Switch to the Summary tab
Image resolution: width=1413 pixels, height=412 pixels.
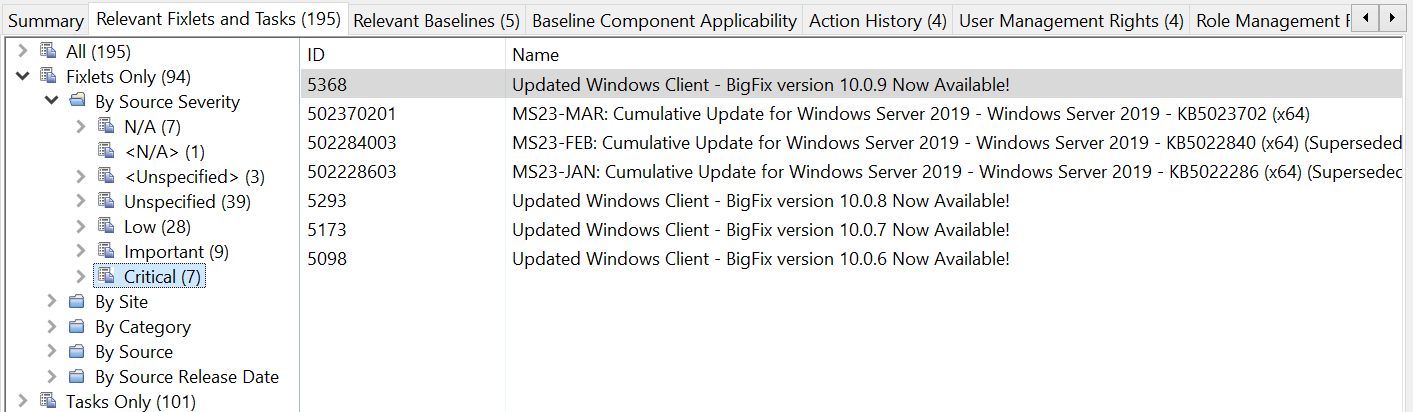pos(45,20)
